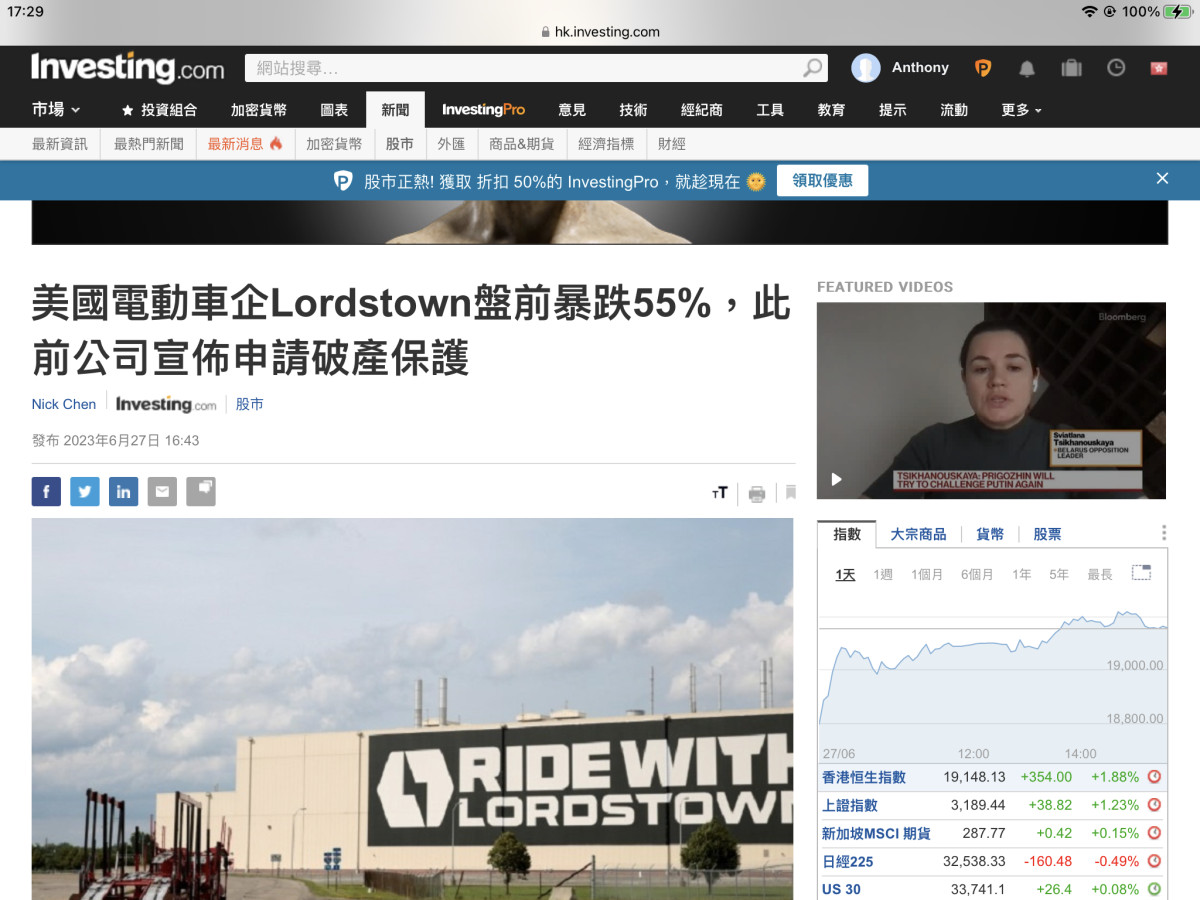Open the portfolio briefcase icon
The height and width of the screenshot is (900, 1200).
[1071, 68]
